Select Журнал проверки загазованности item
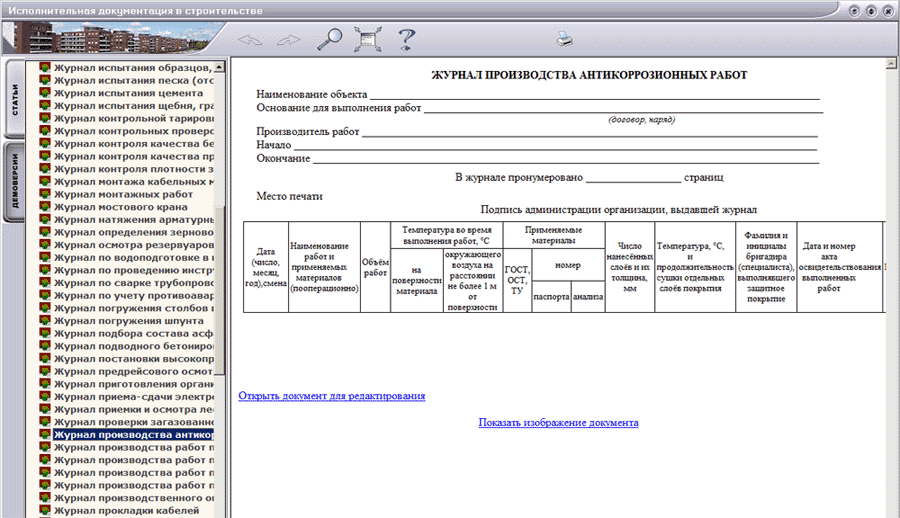The image size is (900, 518). click(133, 422)
